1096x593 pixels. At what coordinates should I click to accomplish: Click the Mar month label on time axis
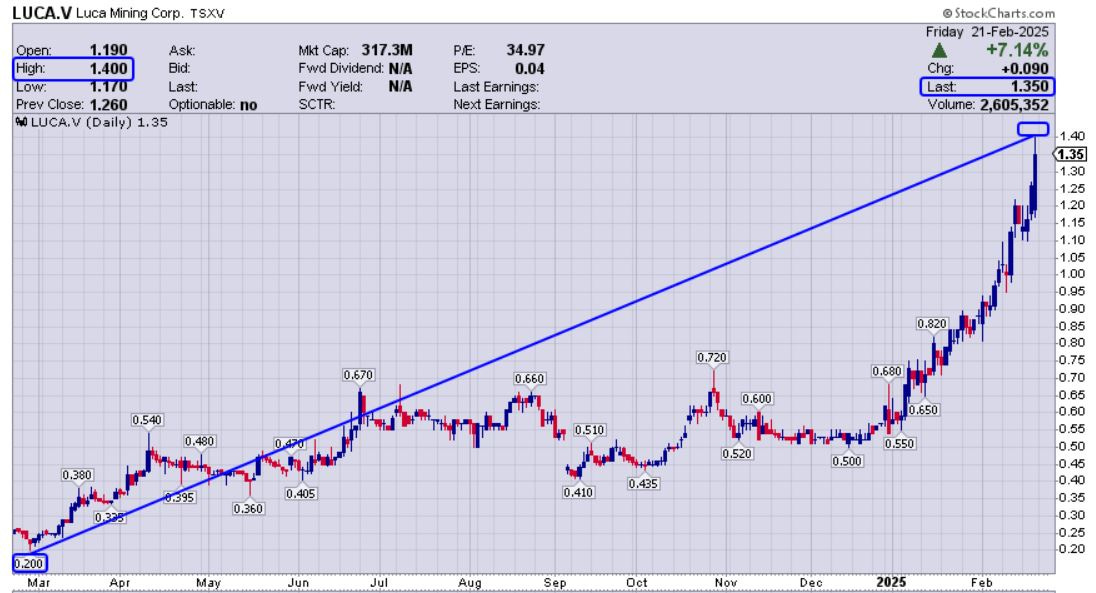pyautogui.click(x=38, y=583)
